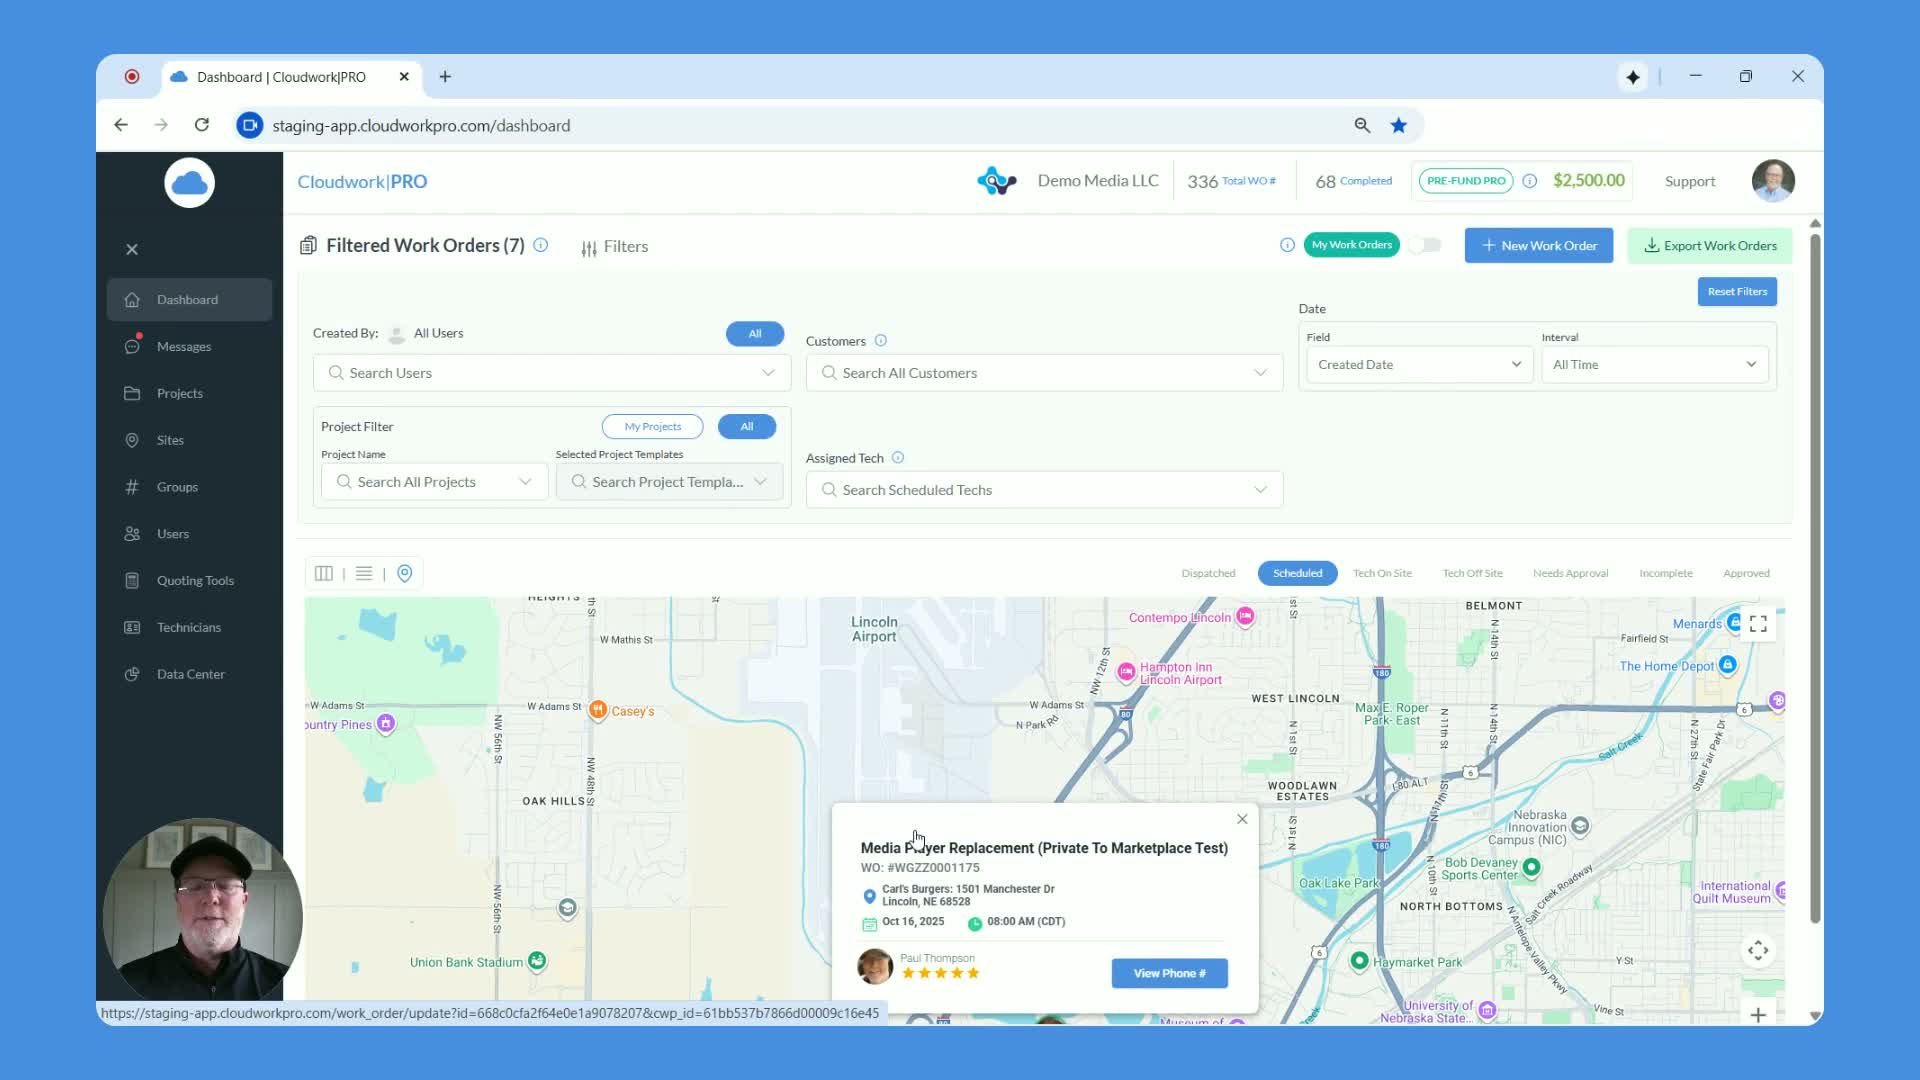Open Users in the sidebar
This screenshot has width=1920, height=1080.
(189, 534)
